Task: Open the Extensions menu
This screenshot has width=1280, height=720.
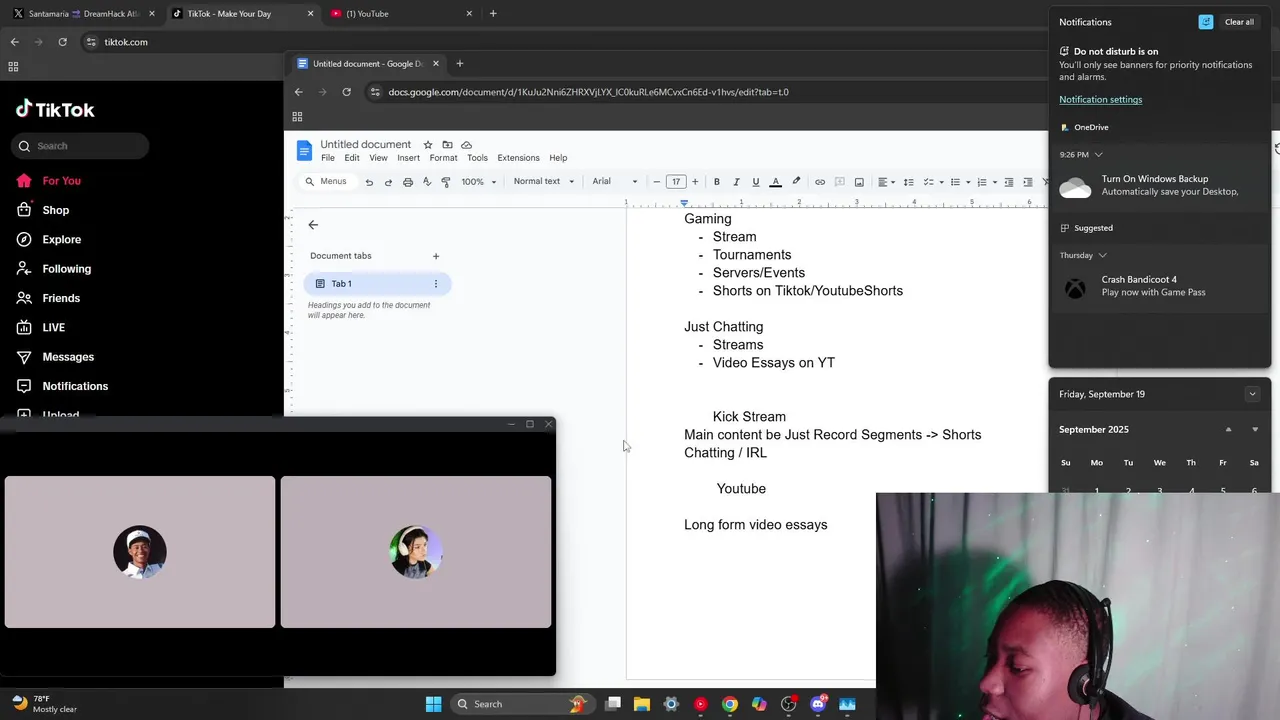Action: coord(518,158)
